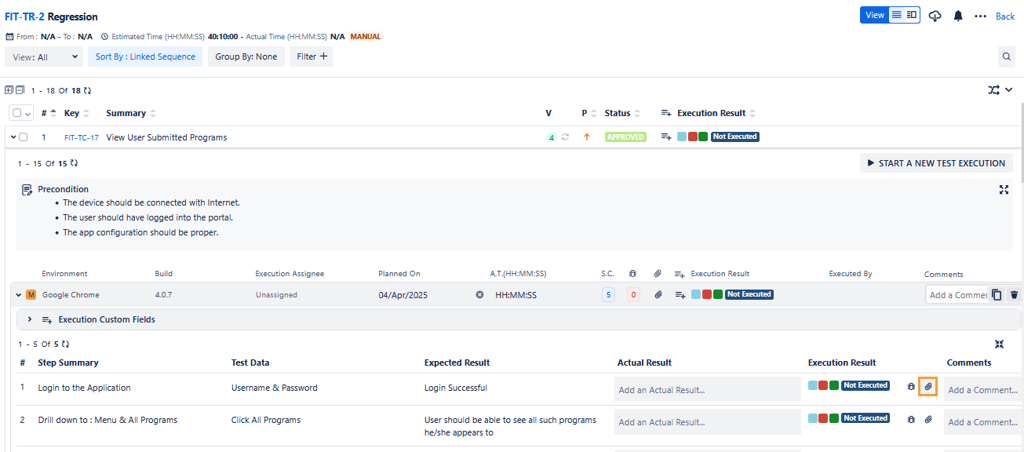The width and height of the screenshot is (1024, 452).
Task: Collapse the Google Chrome execution row
Action: click(x=18, y=295)
